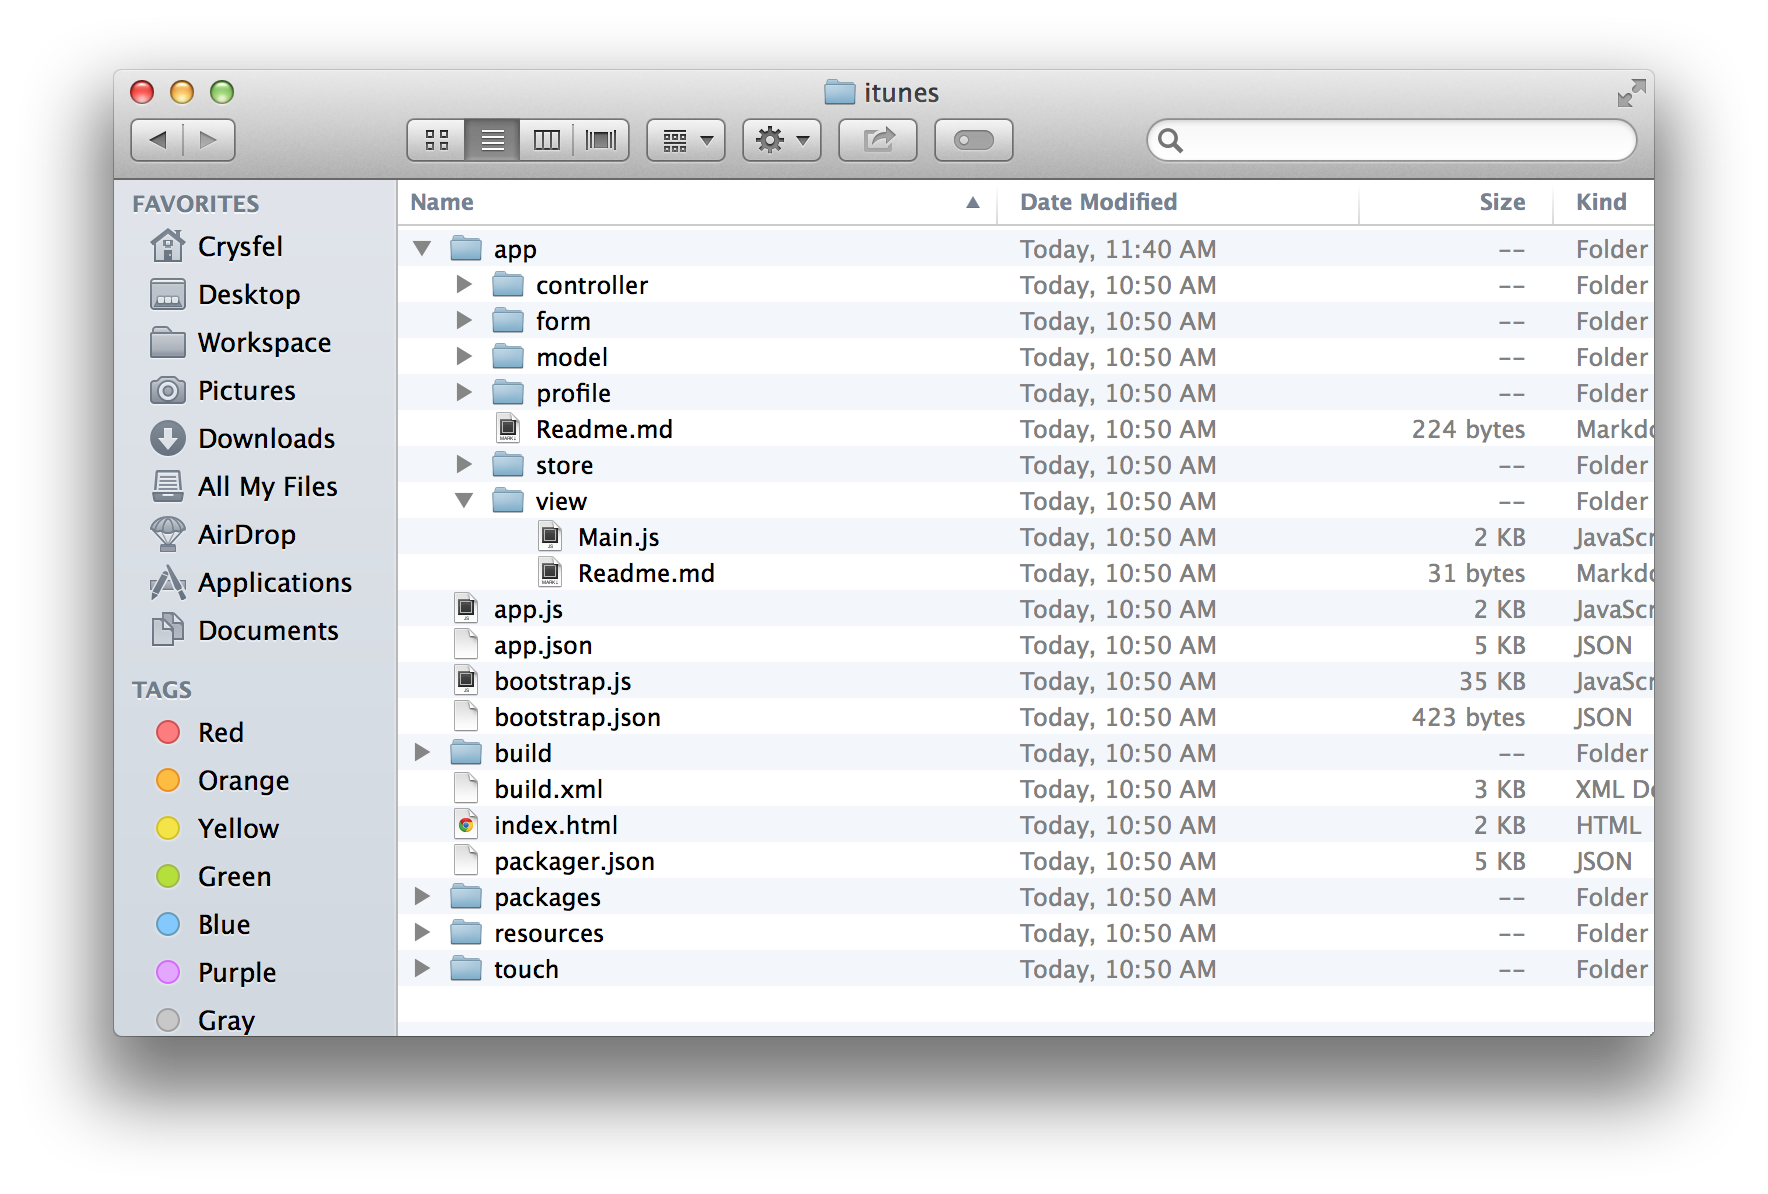Filter by the Gray tag

coord(206,1020)
